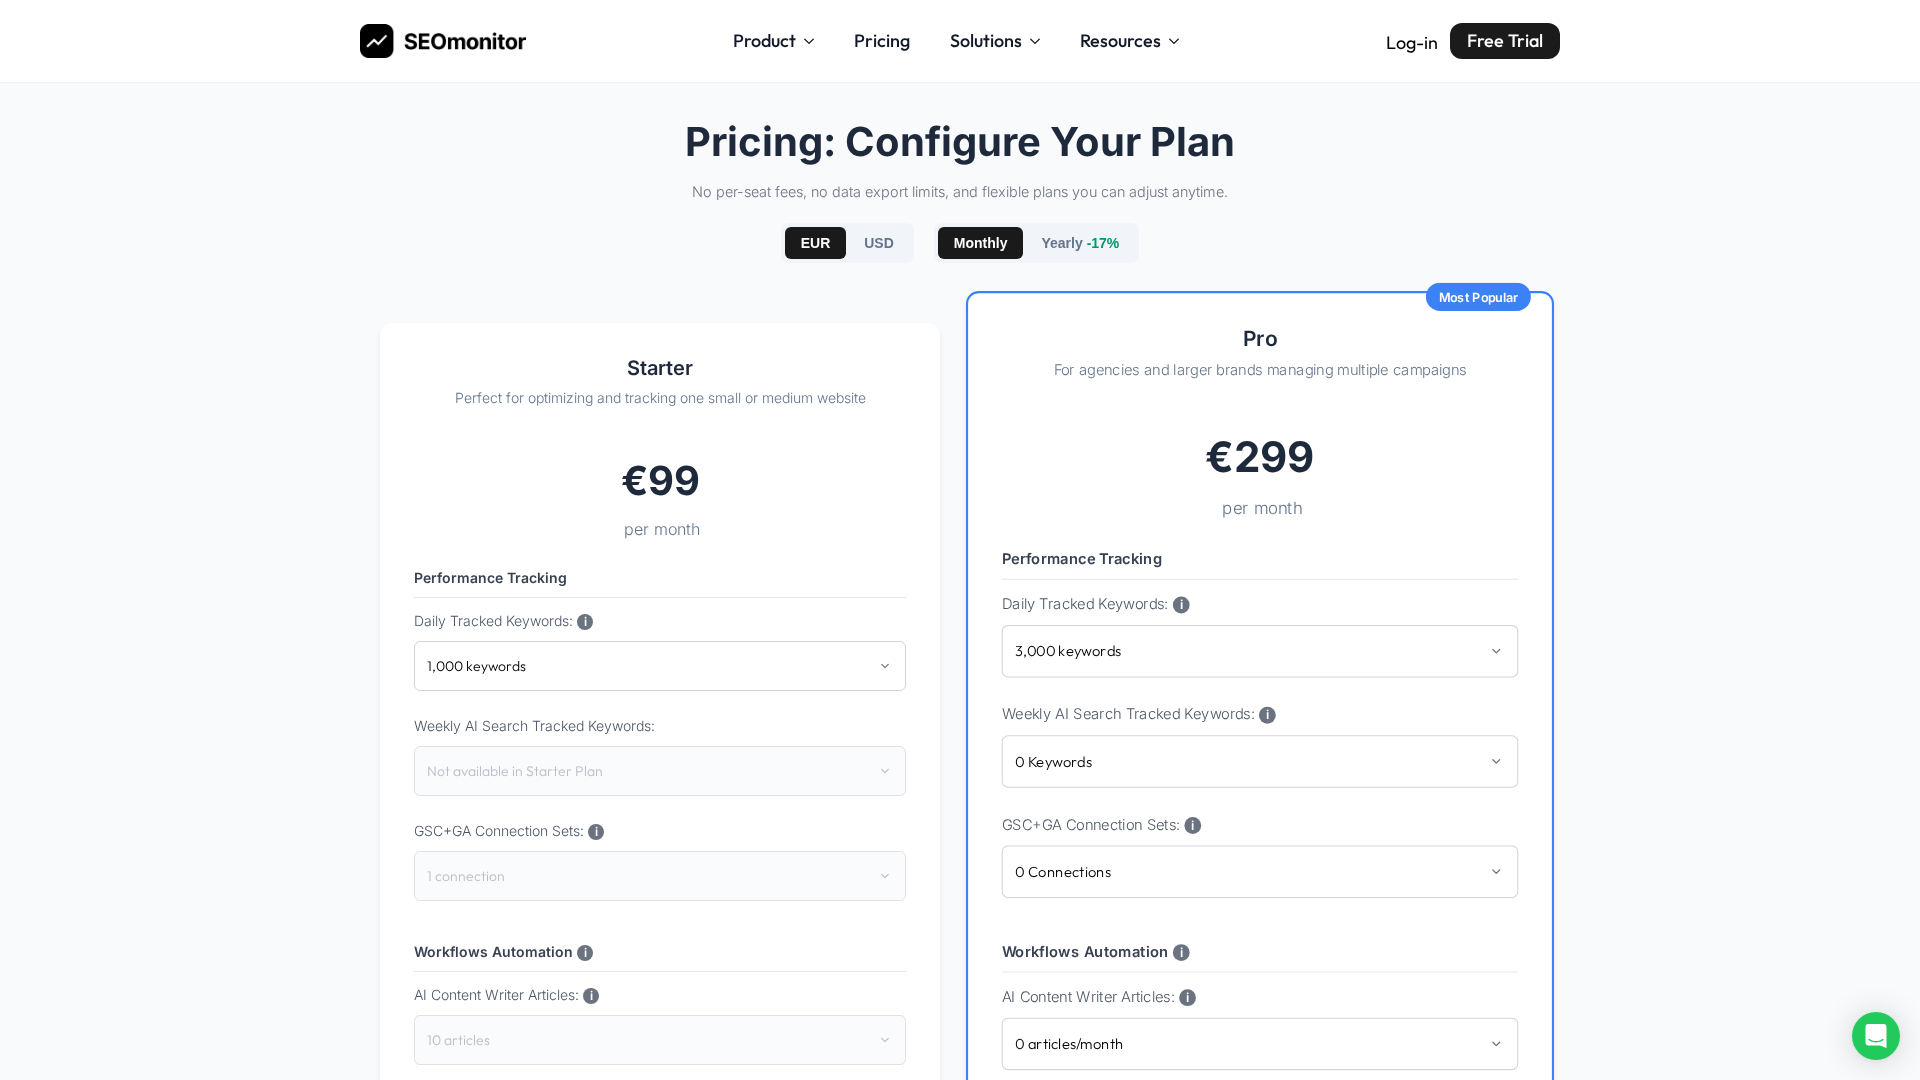Click info icon next to Pro AI Content Writer Articles

tap(1187, 998)
